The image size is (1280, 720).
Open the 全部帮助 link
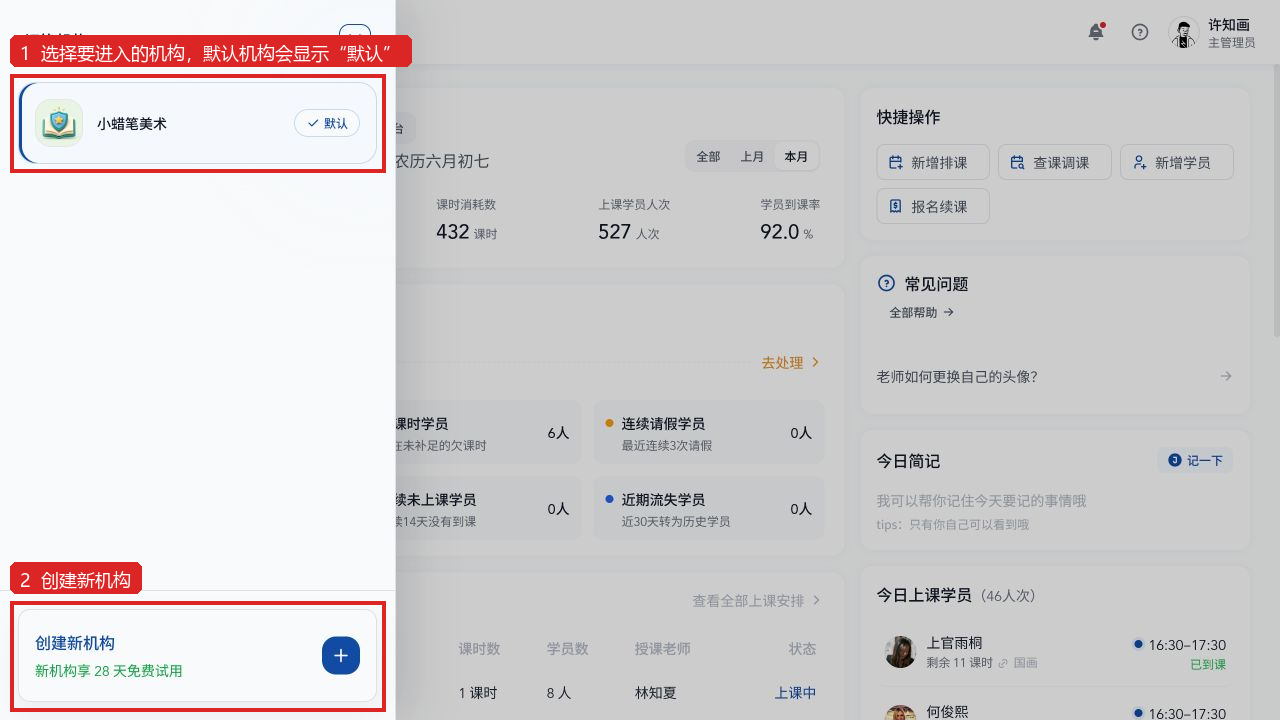click(x=922, y=312)
